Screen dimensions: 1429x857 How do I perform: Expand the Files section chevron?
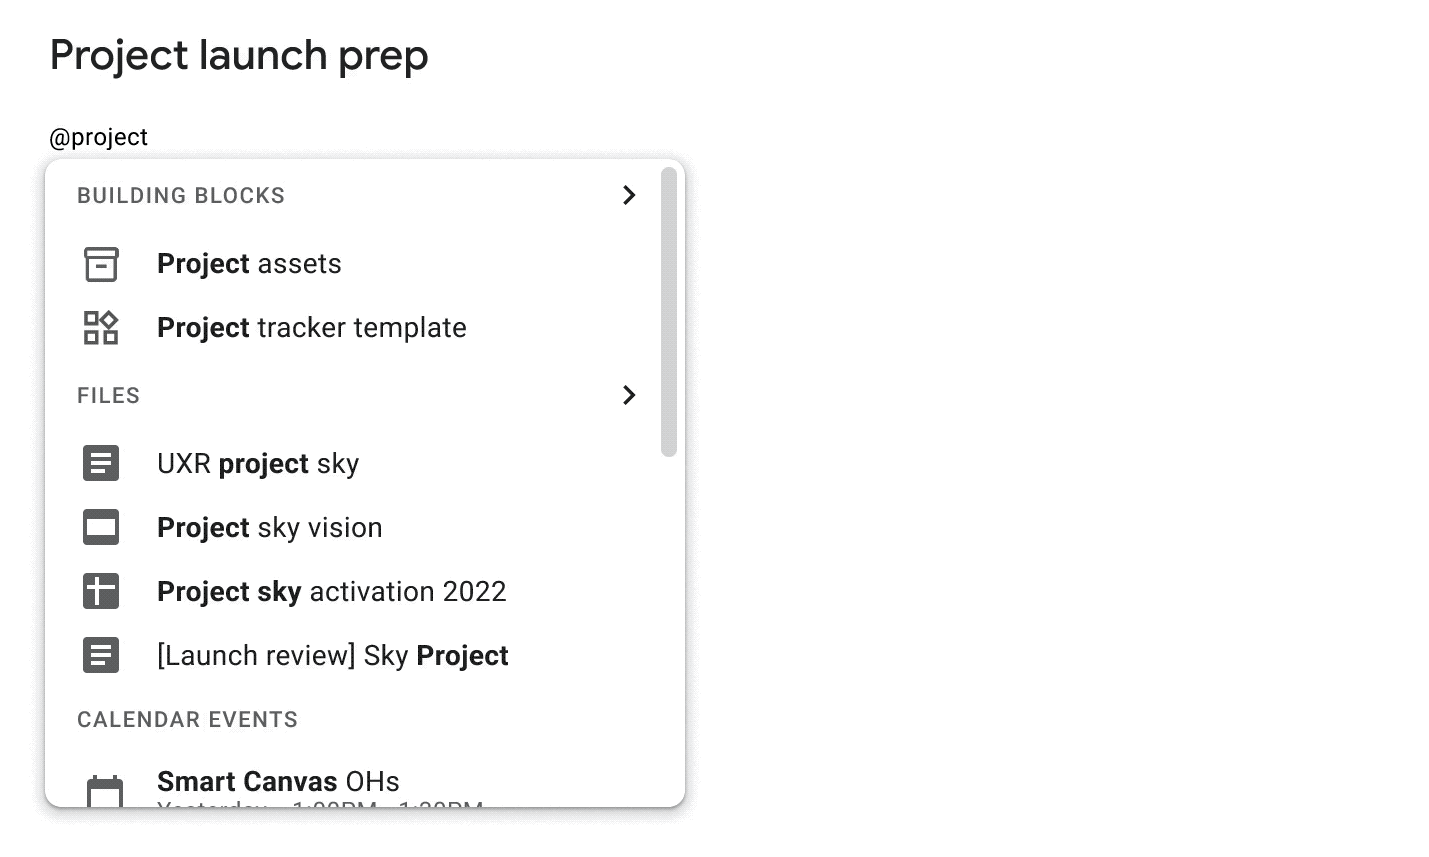click(x=629, y=395)
